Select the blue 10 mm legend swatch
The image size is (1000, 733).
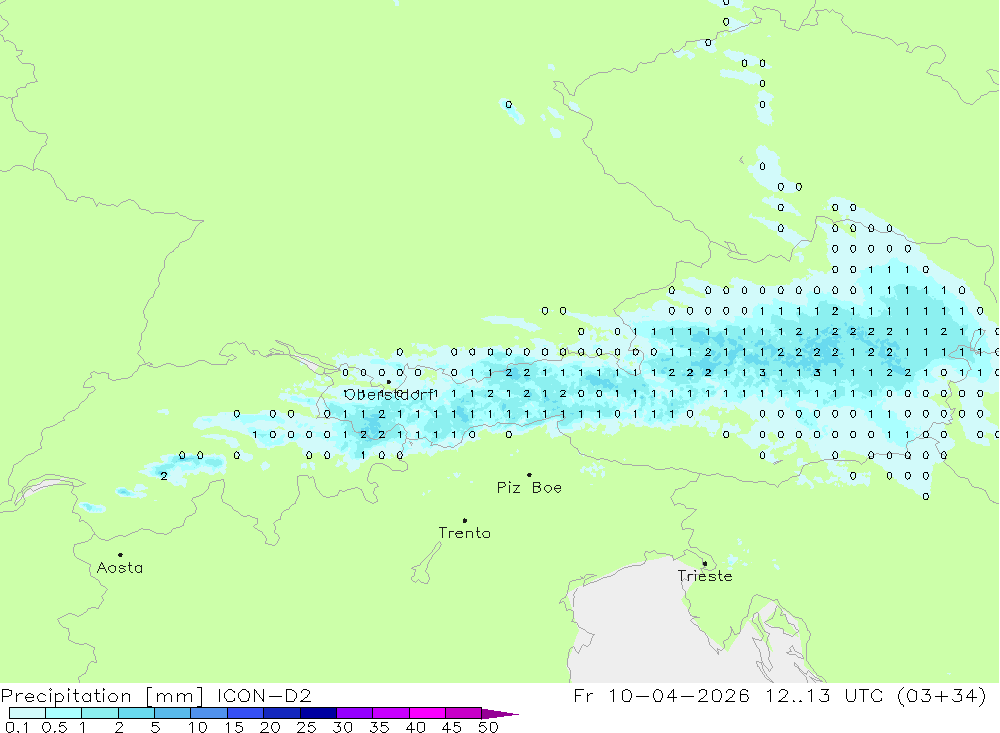(x=209, y=713)
